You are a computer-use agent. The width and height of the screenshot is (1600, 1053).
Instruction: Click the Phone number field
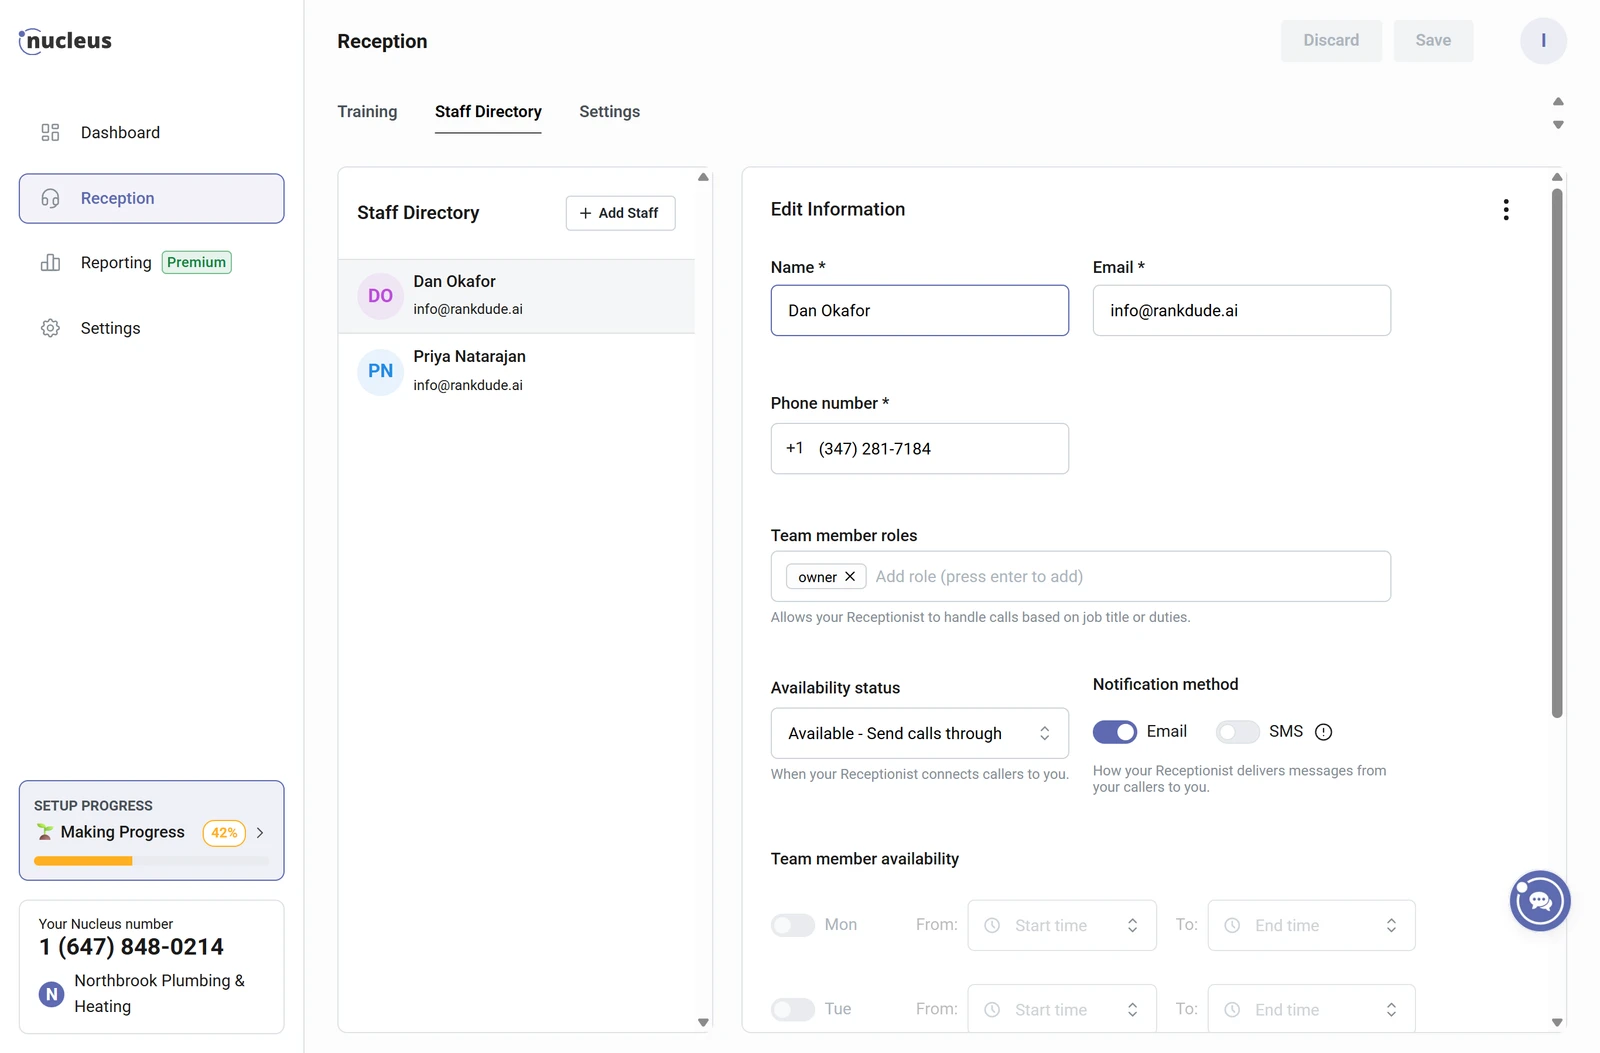tap(920, 449)
